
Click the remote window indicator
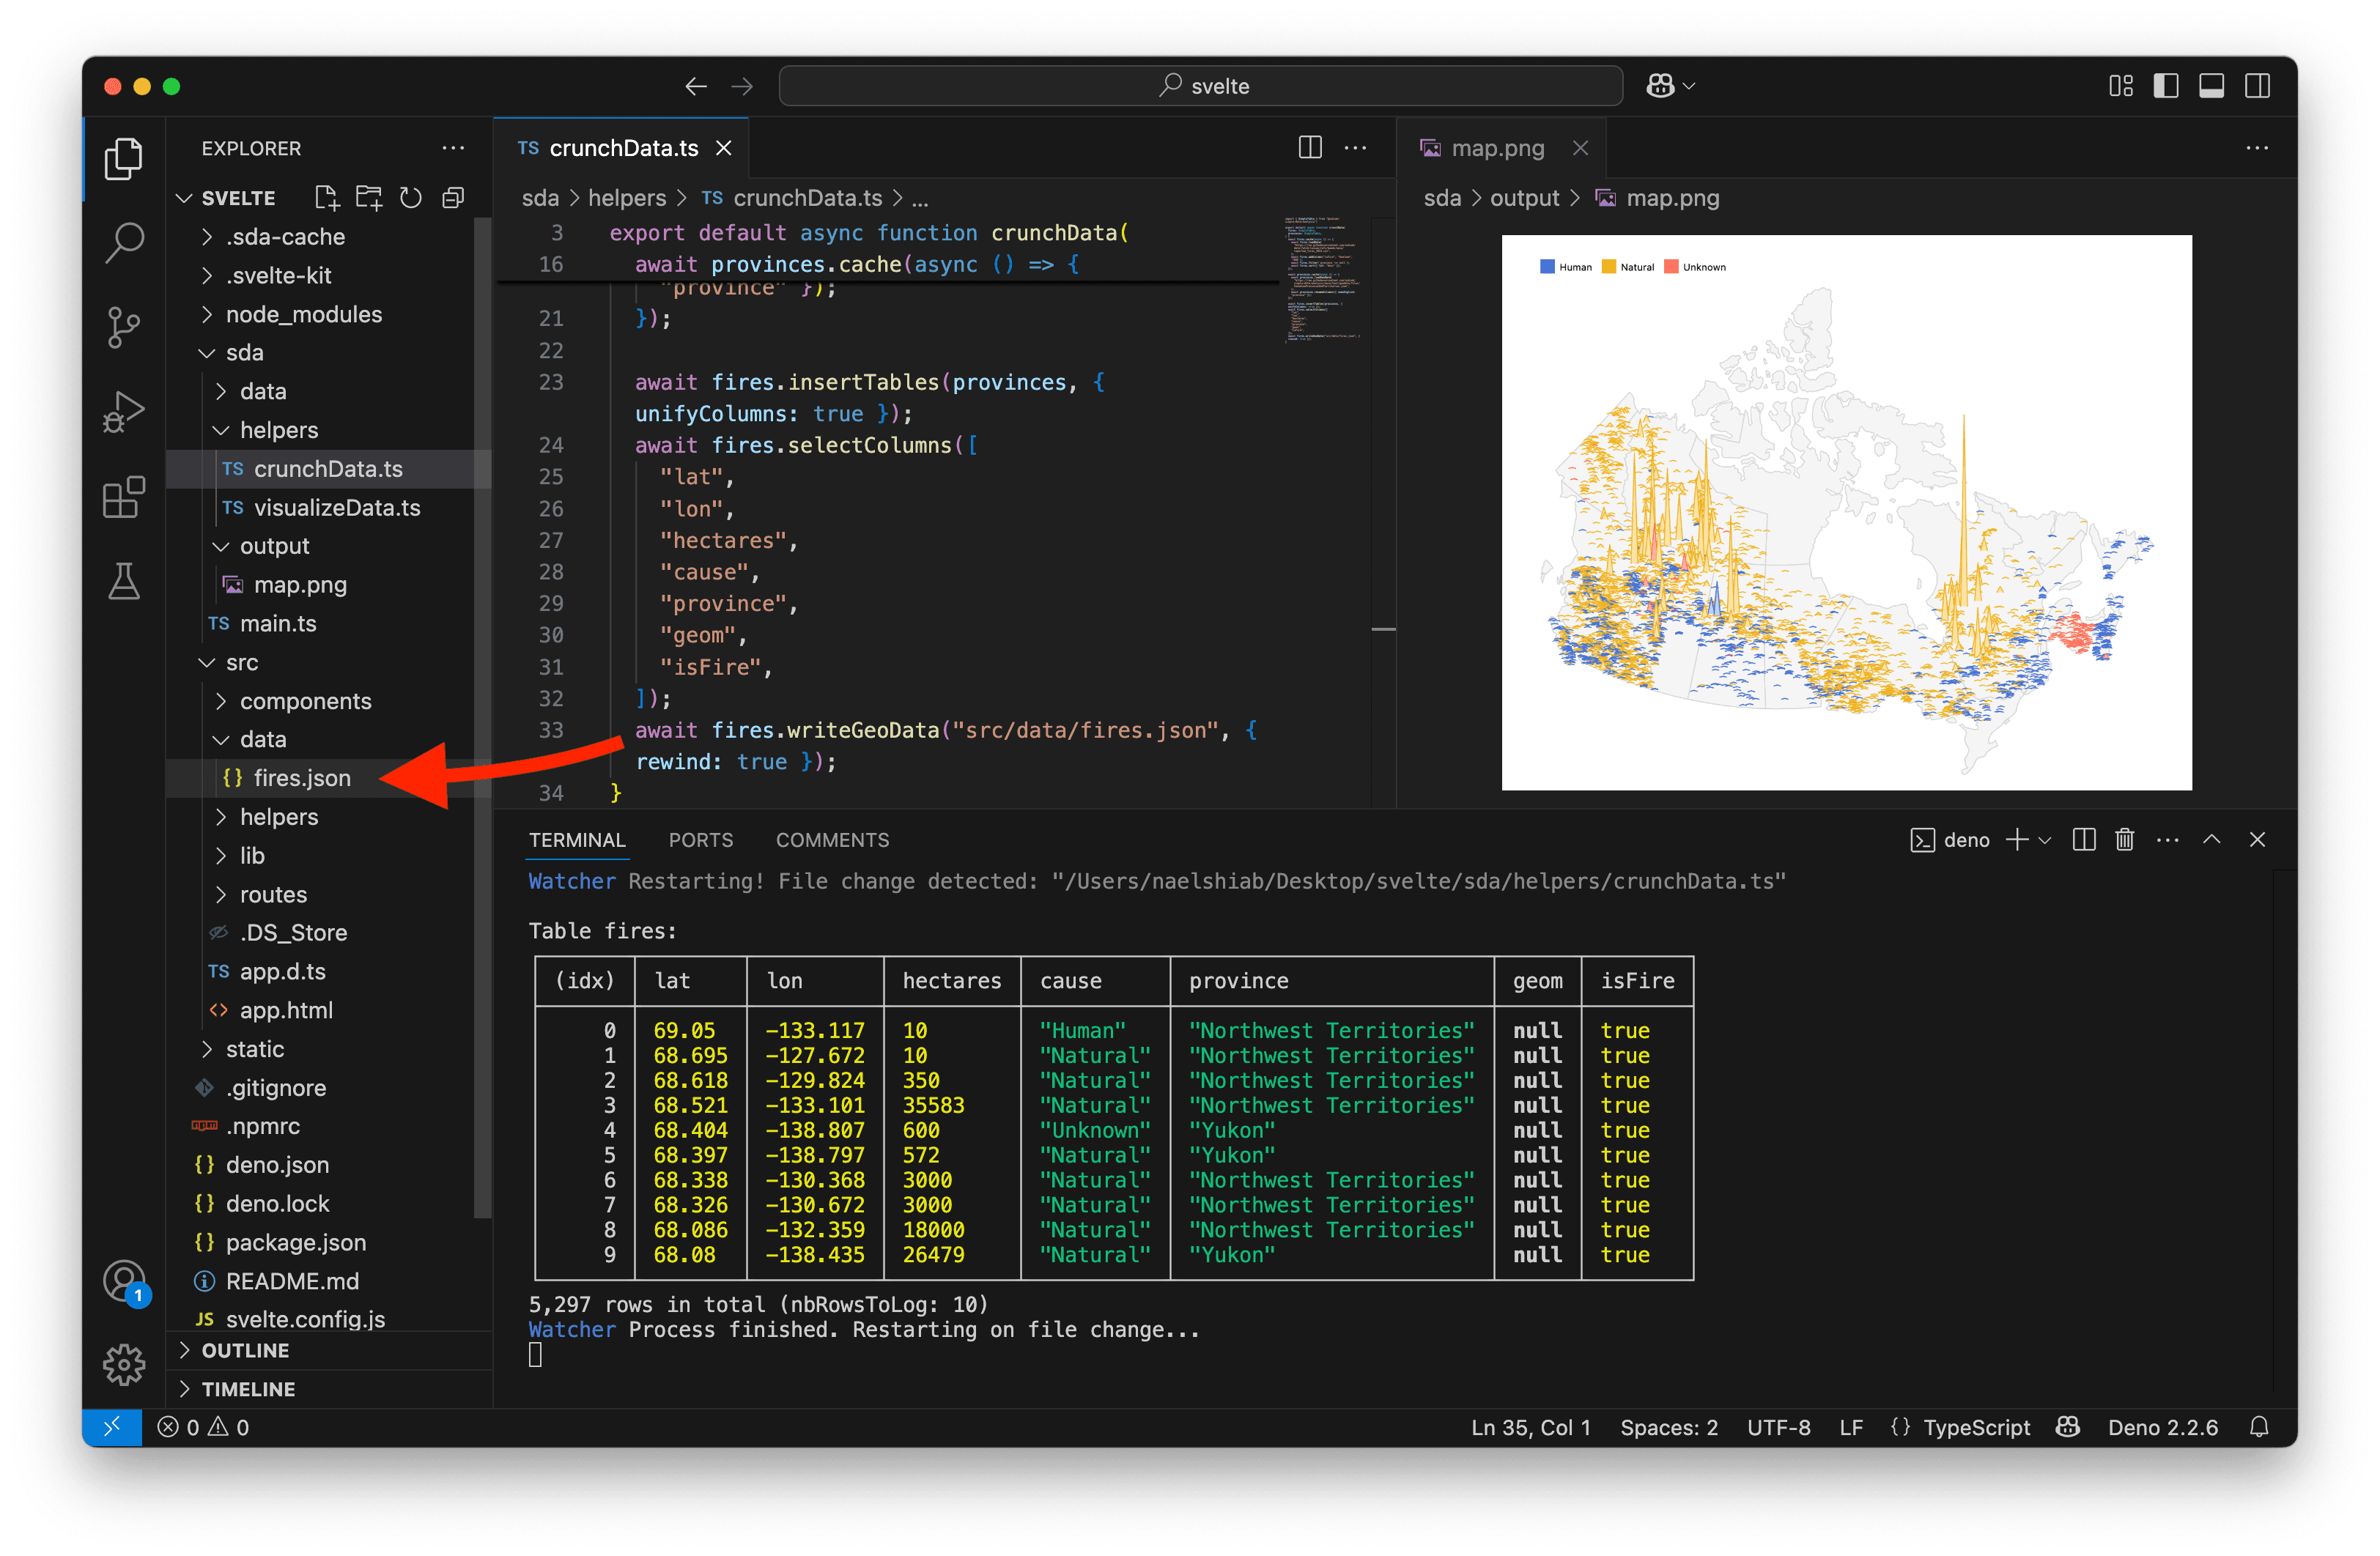point(112,1427)
